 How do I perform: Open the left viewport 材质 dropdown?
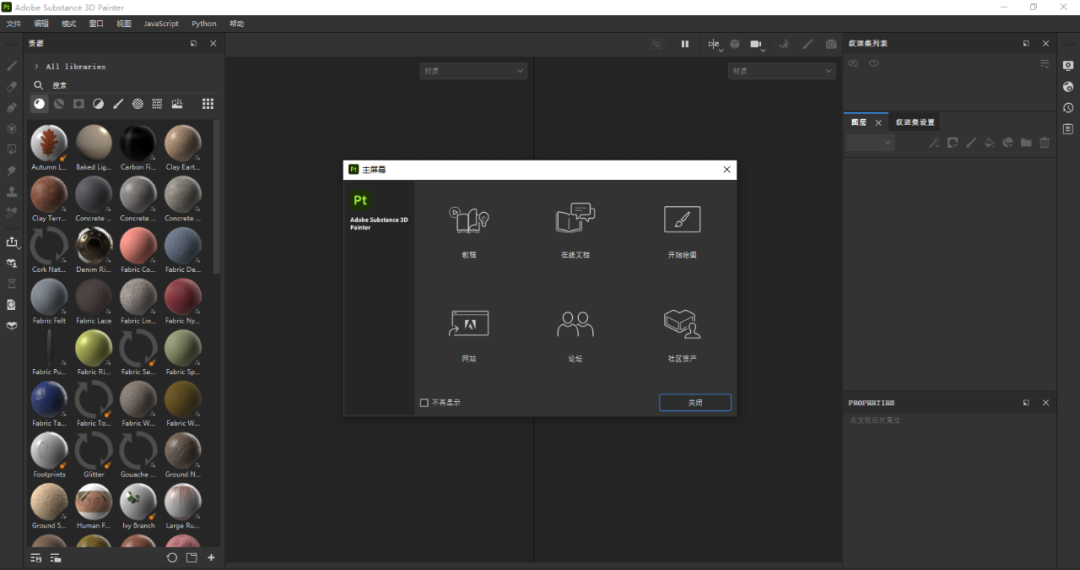[x=473, y=71]
